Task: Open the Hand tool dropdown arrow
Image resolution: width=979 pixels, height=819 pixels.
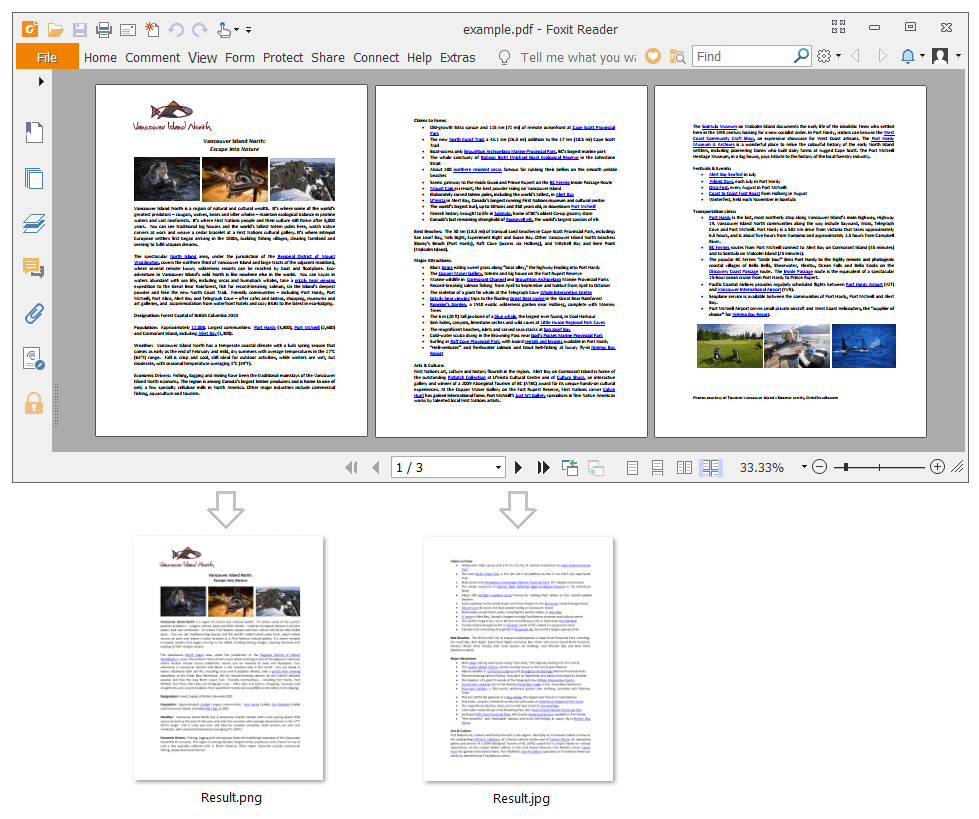Action: [235, 31]
